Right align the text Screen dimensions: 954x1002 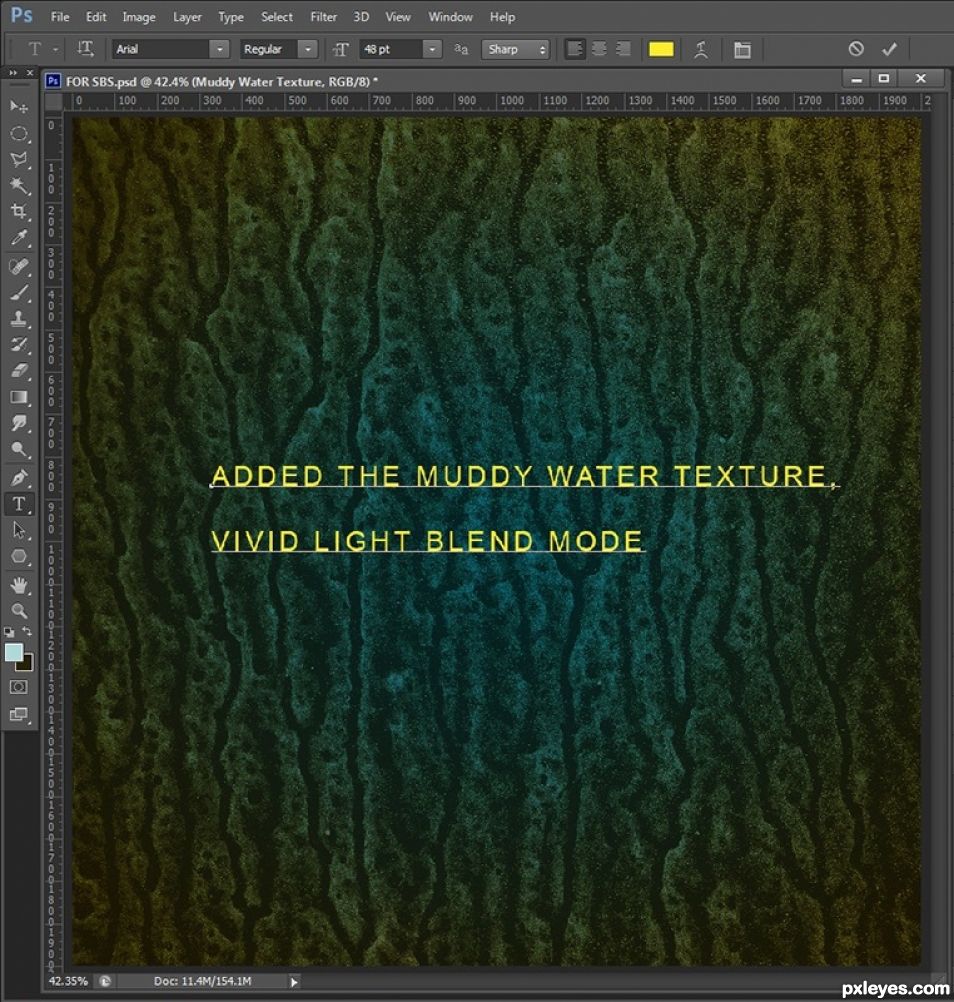click(623, 49)
